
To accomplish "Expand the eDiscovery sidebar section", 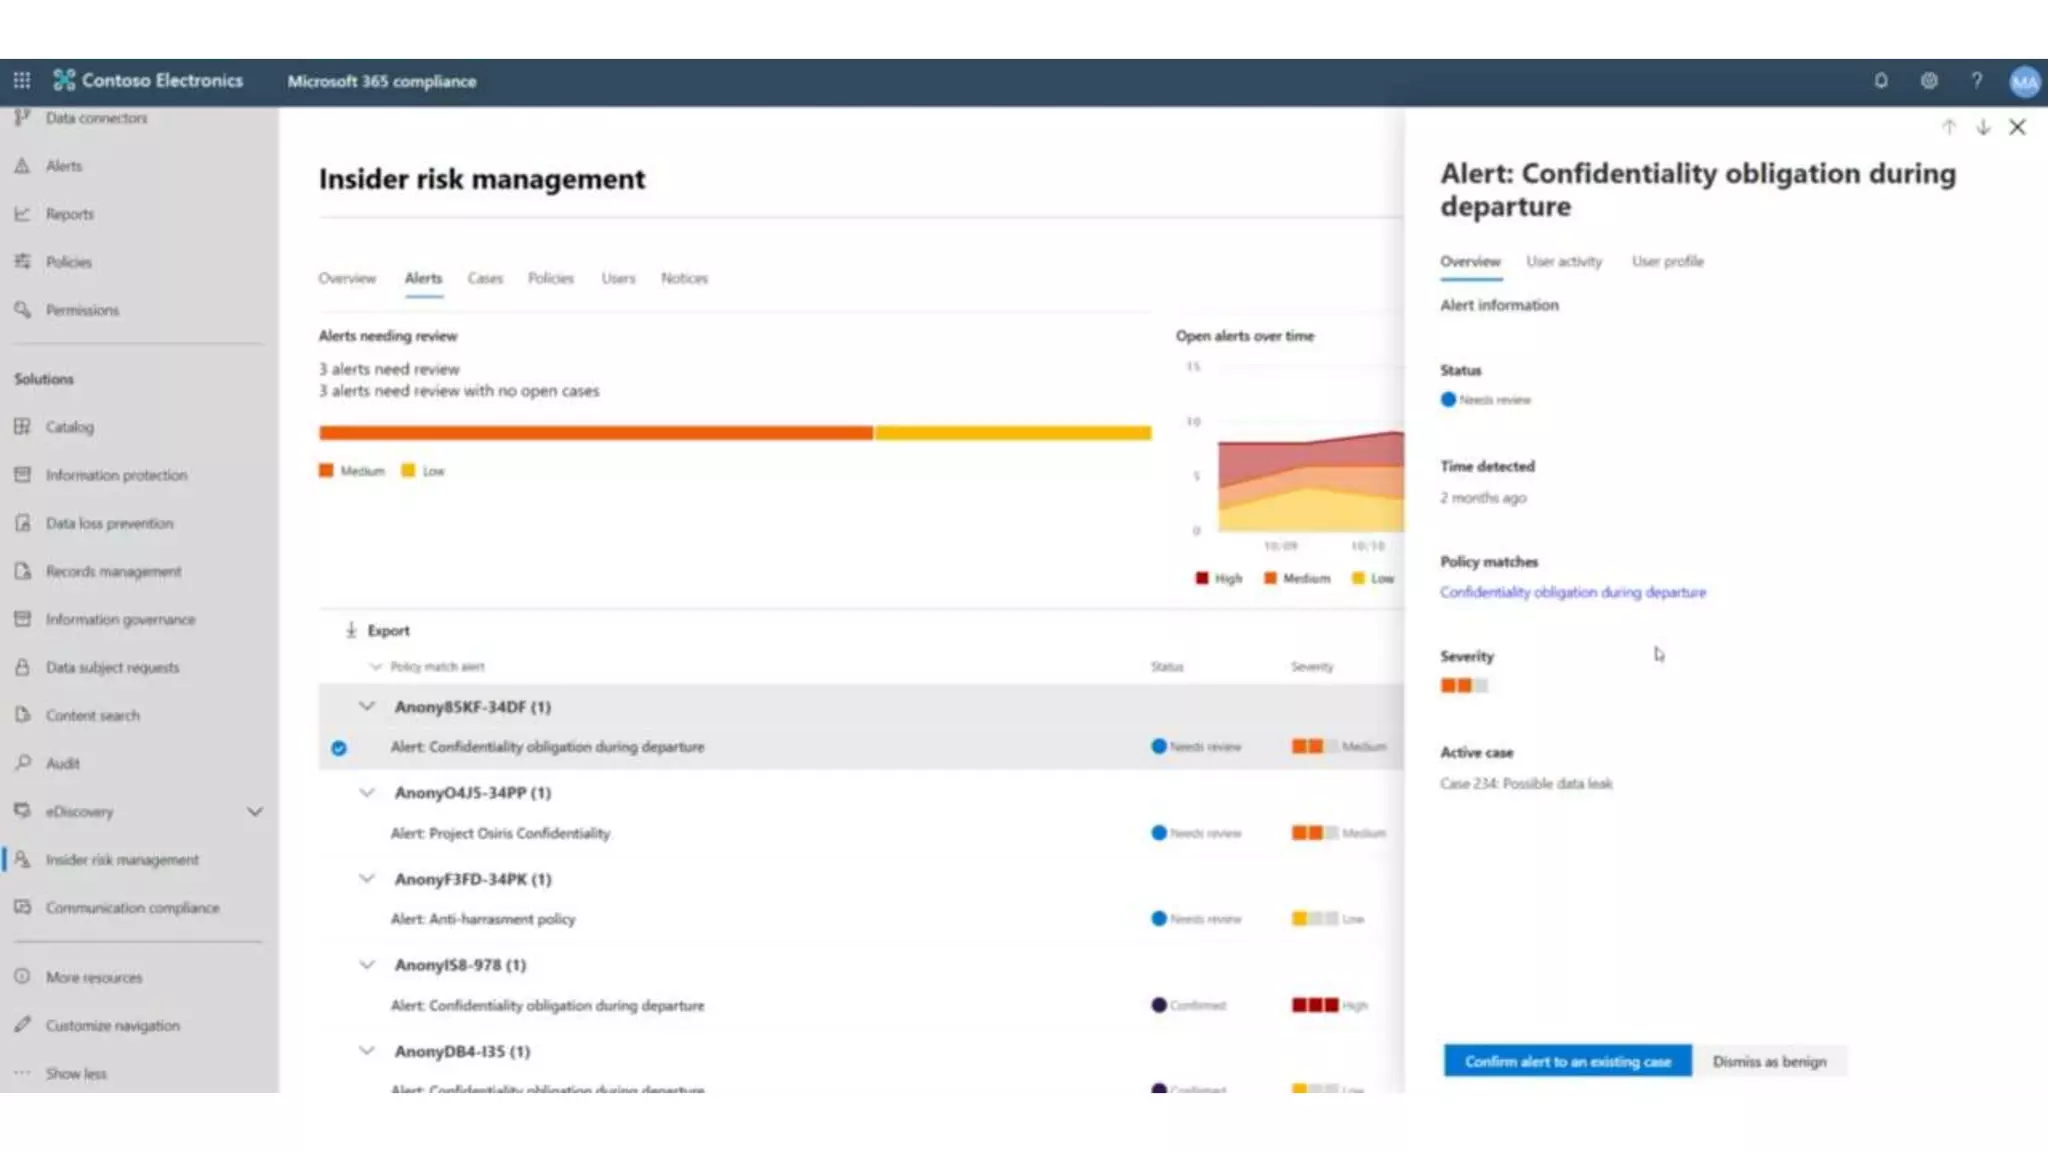I will (x=255, y=811).
